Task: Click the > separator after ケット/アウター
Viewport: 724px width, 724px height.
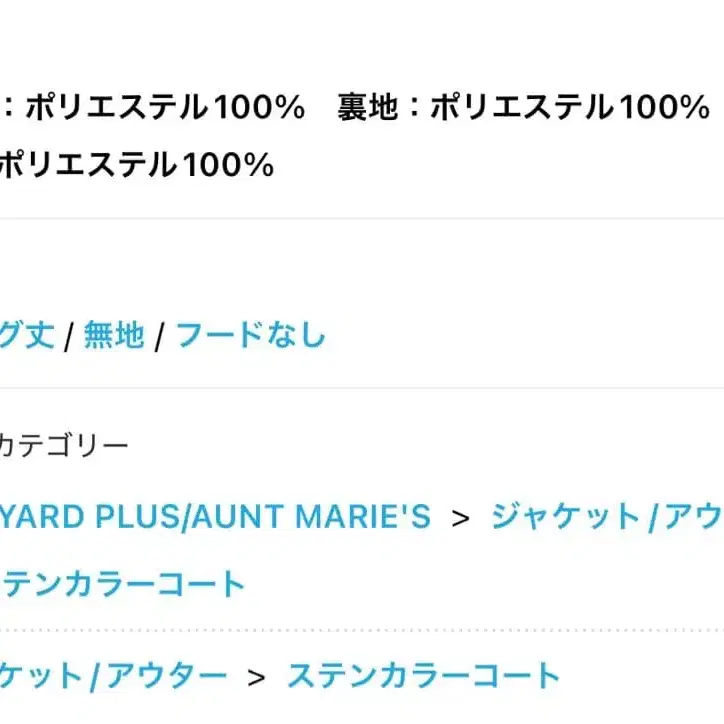Action: click(x=257, y=677)
